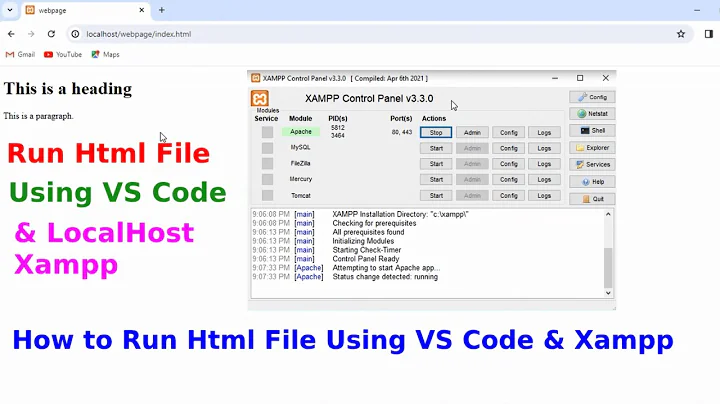
Task: Toggle the Apache service checkbox
Action: point(267,132)
